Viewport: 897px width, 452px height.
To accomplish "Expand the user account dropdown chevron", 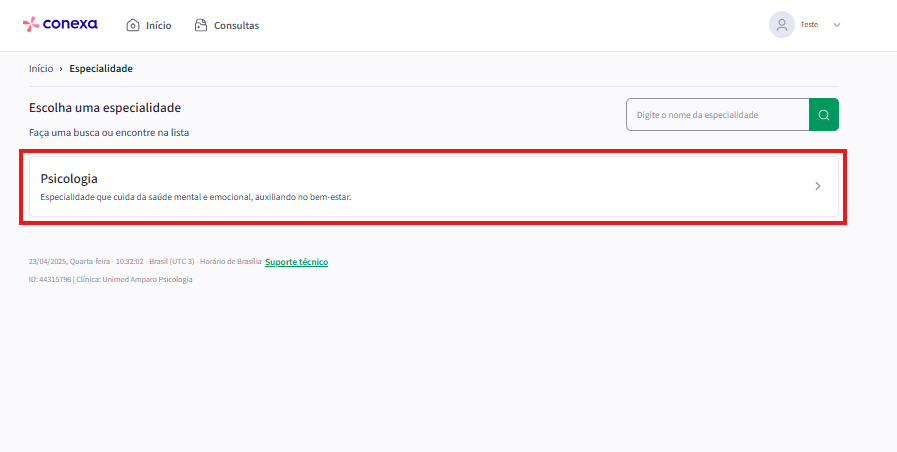I will point(837,25).
